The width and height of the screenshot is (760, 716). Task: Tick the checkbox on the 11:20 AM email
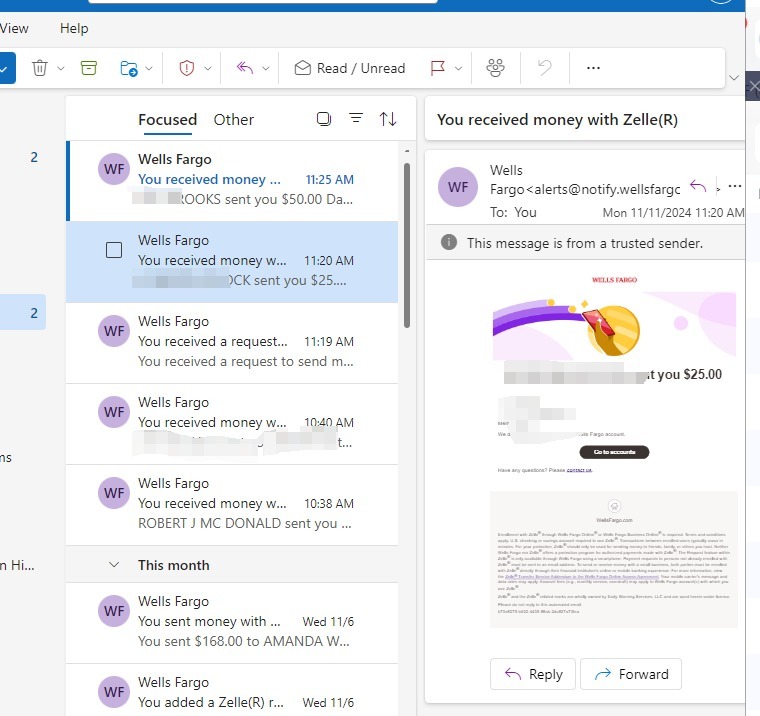tap(114, 250)
